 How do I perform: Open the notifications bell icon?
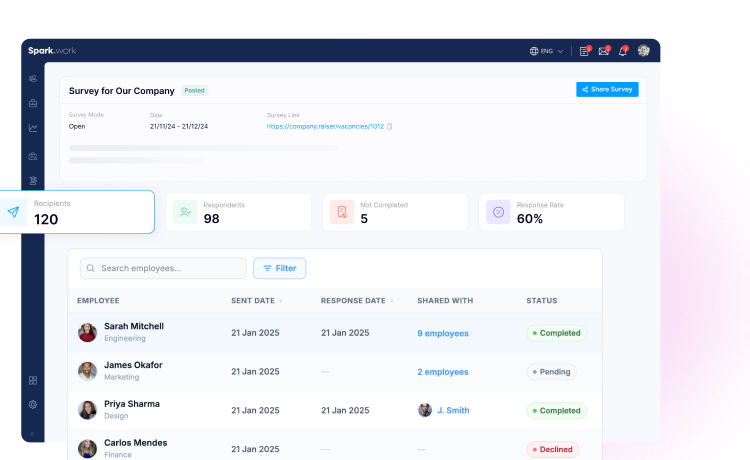[x=623, y=51]
